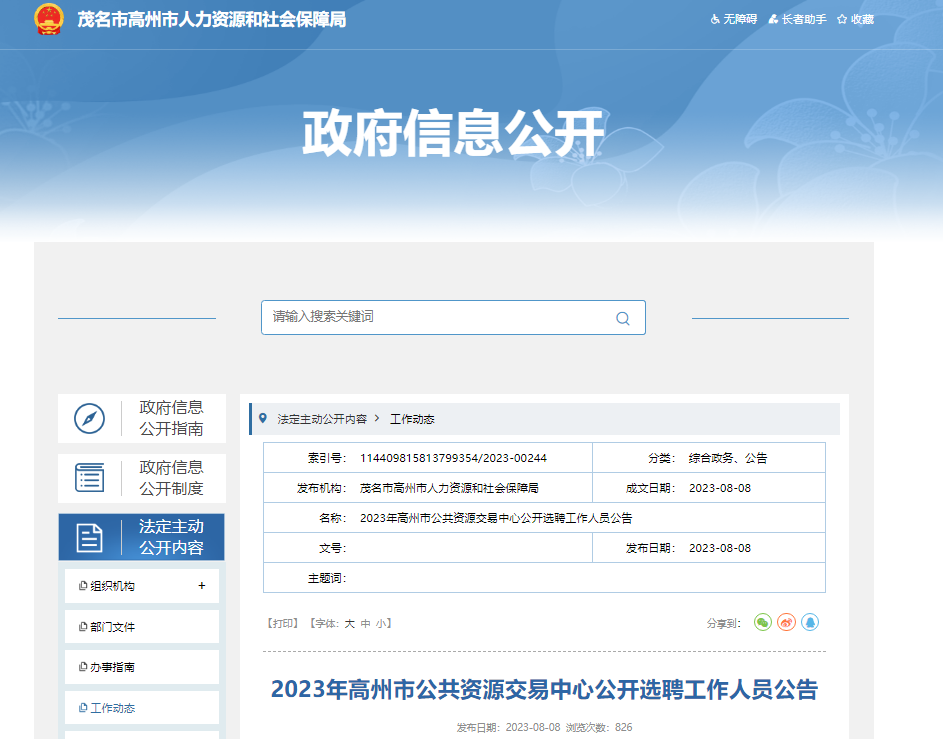Click the national emblem logo

(48, 19)
